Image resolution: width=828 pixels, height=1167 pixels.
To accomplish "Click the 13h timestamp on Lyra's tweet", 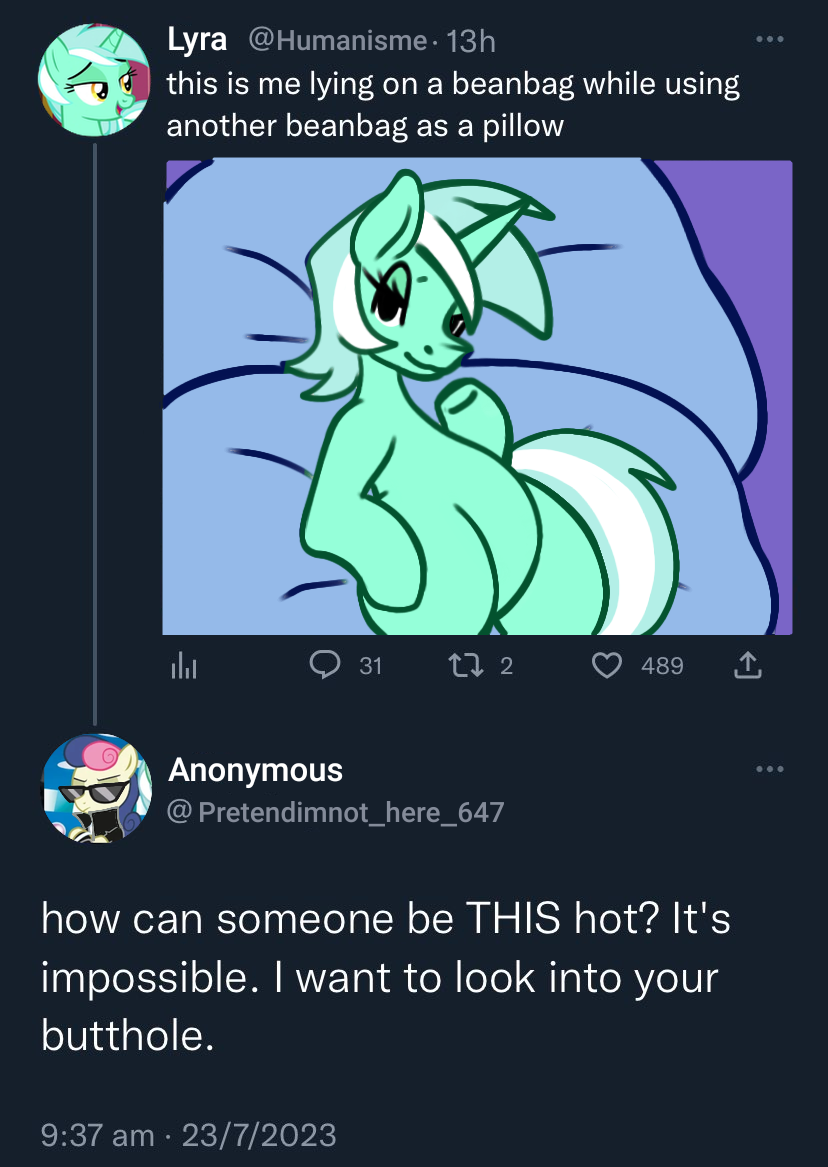I will pos(472,41).
